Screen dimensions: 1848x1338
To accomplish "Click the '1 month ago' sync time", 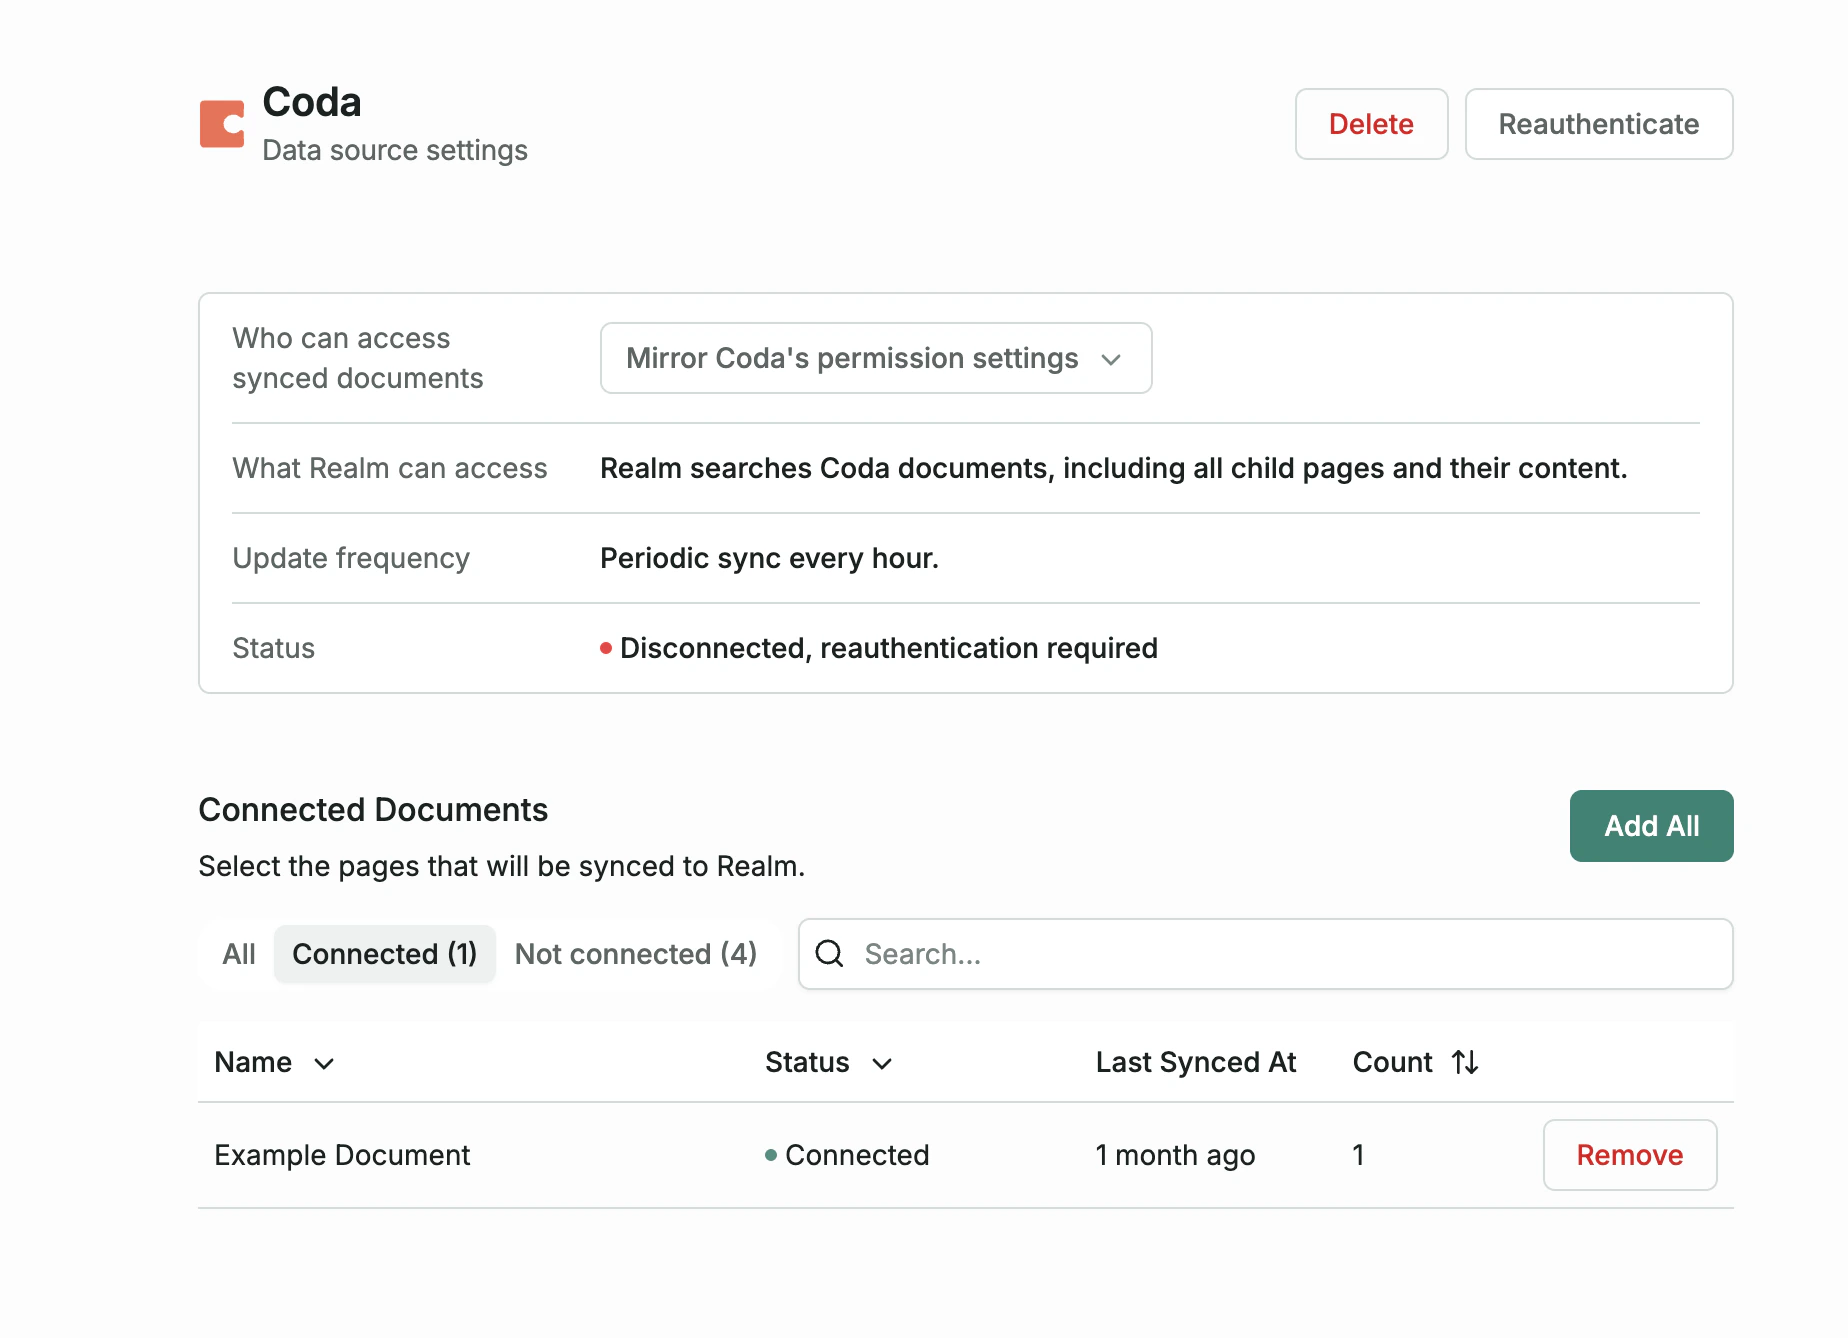I will (1175, 1155).
